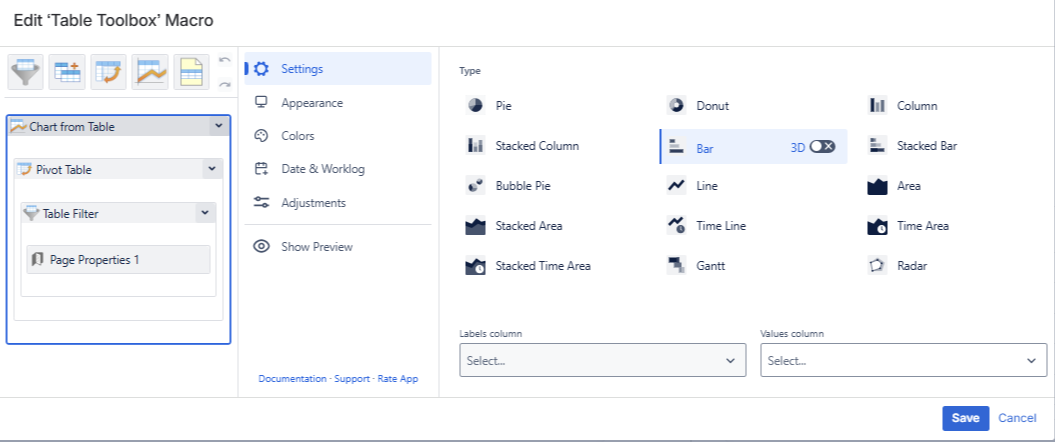1055x442 pixels.
Task: Click the Chart from Table toolbar icon
Action: [x=150, y=73]
